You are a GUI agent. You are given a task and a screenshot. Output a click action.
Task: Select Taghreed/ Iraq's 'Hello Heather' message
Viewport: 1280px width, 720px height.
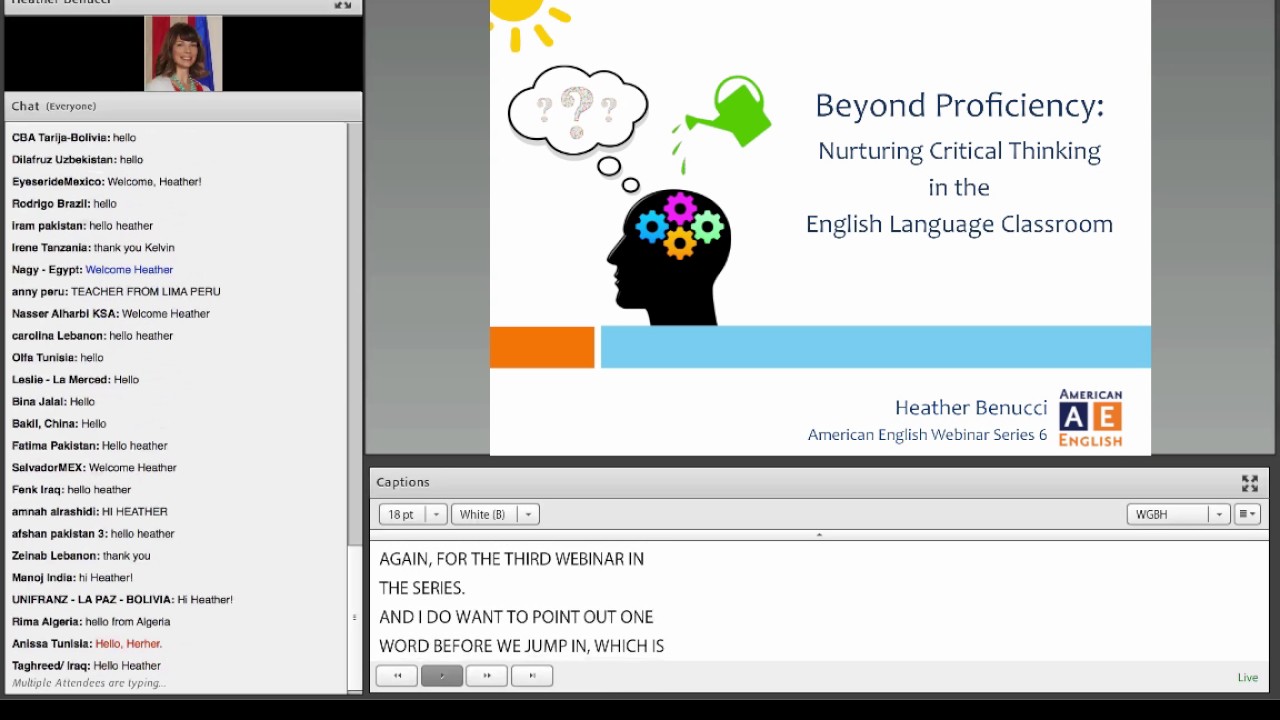pyautogui.click(x=86, y=666)
